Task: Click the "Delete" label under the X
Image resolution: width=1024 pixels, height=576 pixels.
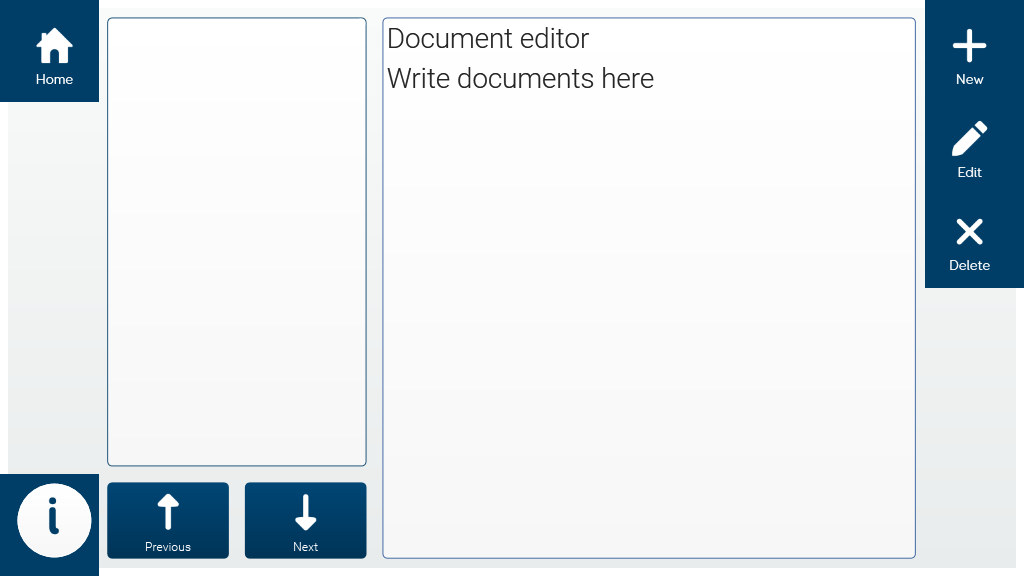Action: tap(969, 266)
